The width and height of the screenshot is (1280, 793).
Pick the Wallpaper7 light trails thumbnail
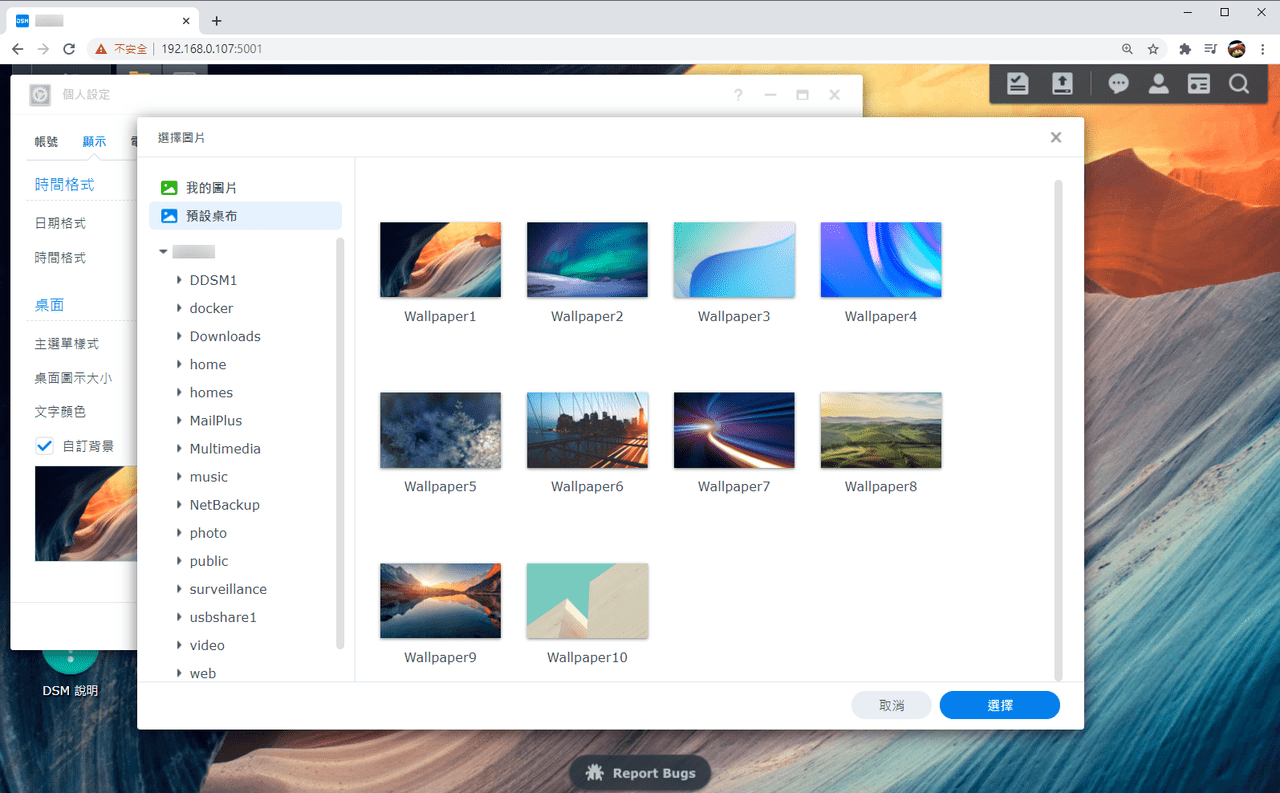734,430
